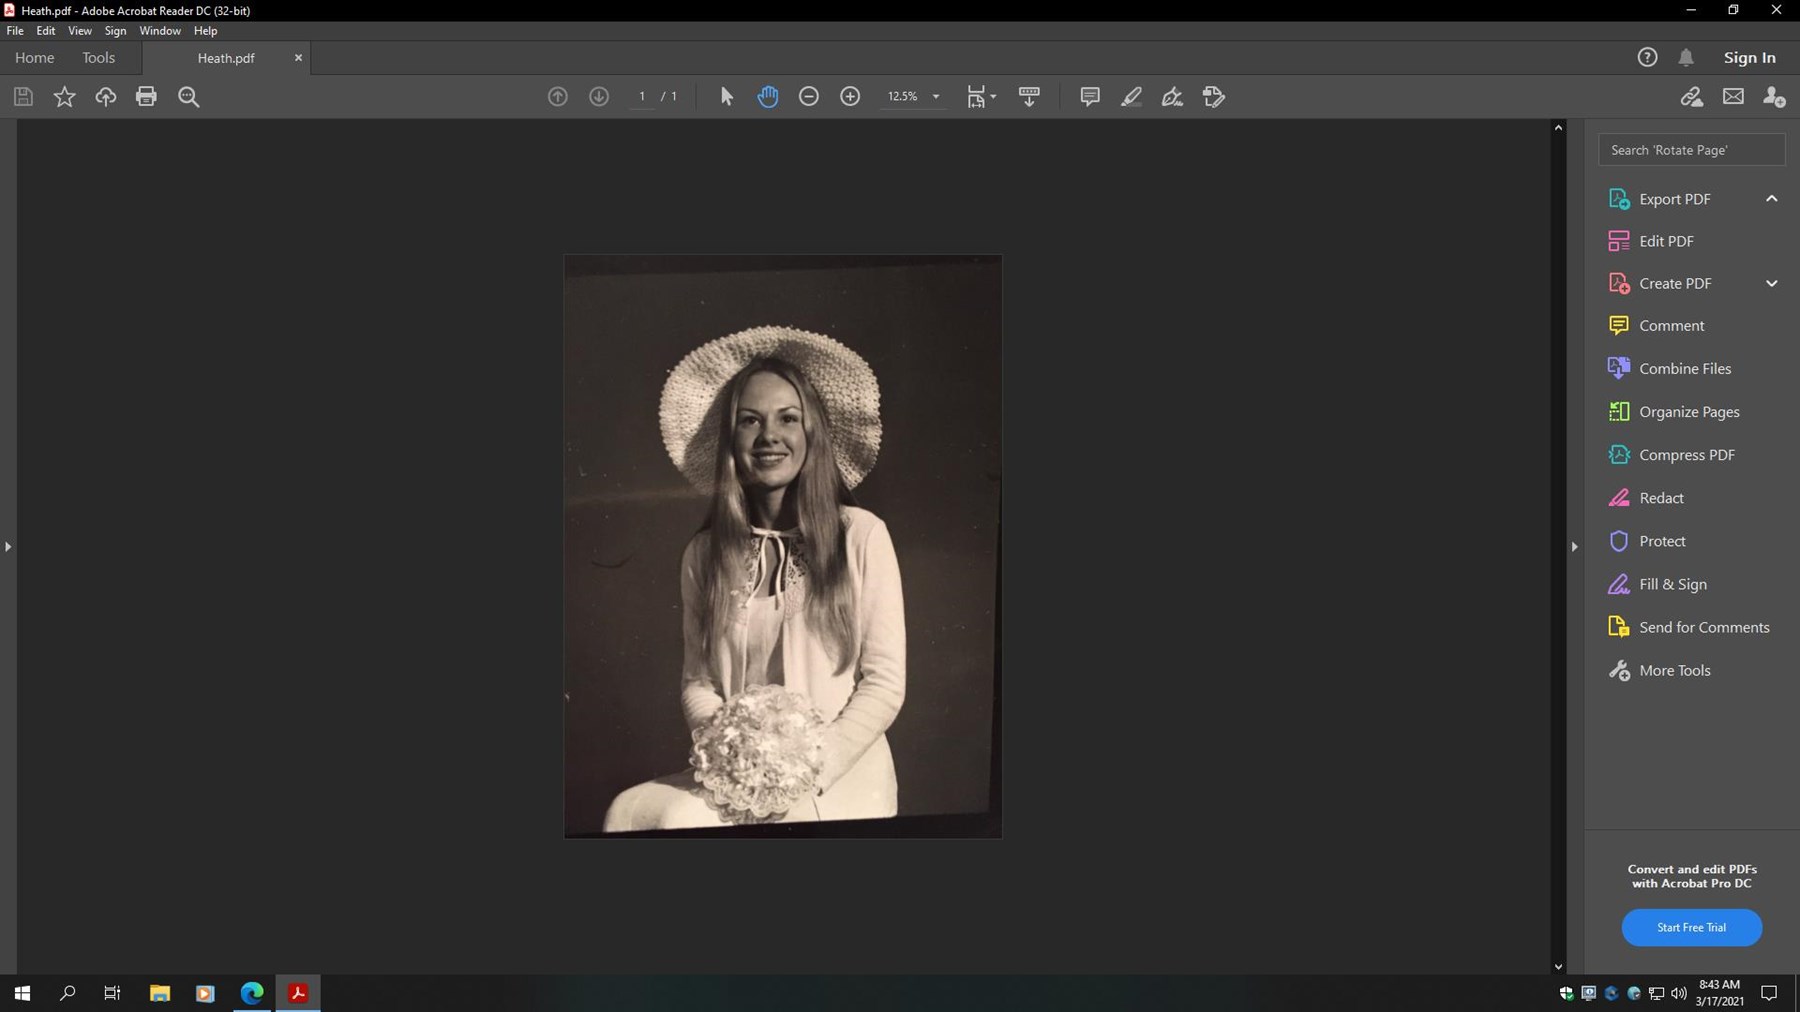This screenshot has height=1012, width=1800.
Task: Send file by email envelope icon
Action: (1733, 97)
